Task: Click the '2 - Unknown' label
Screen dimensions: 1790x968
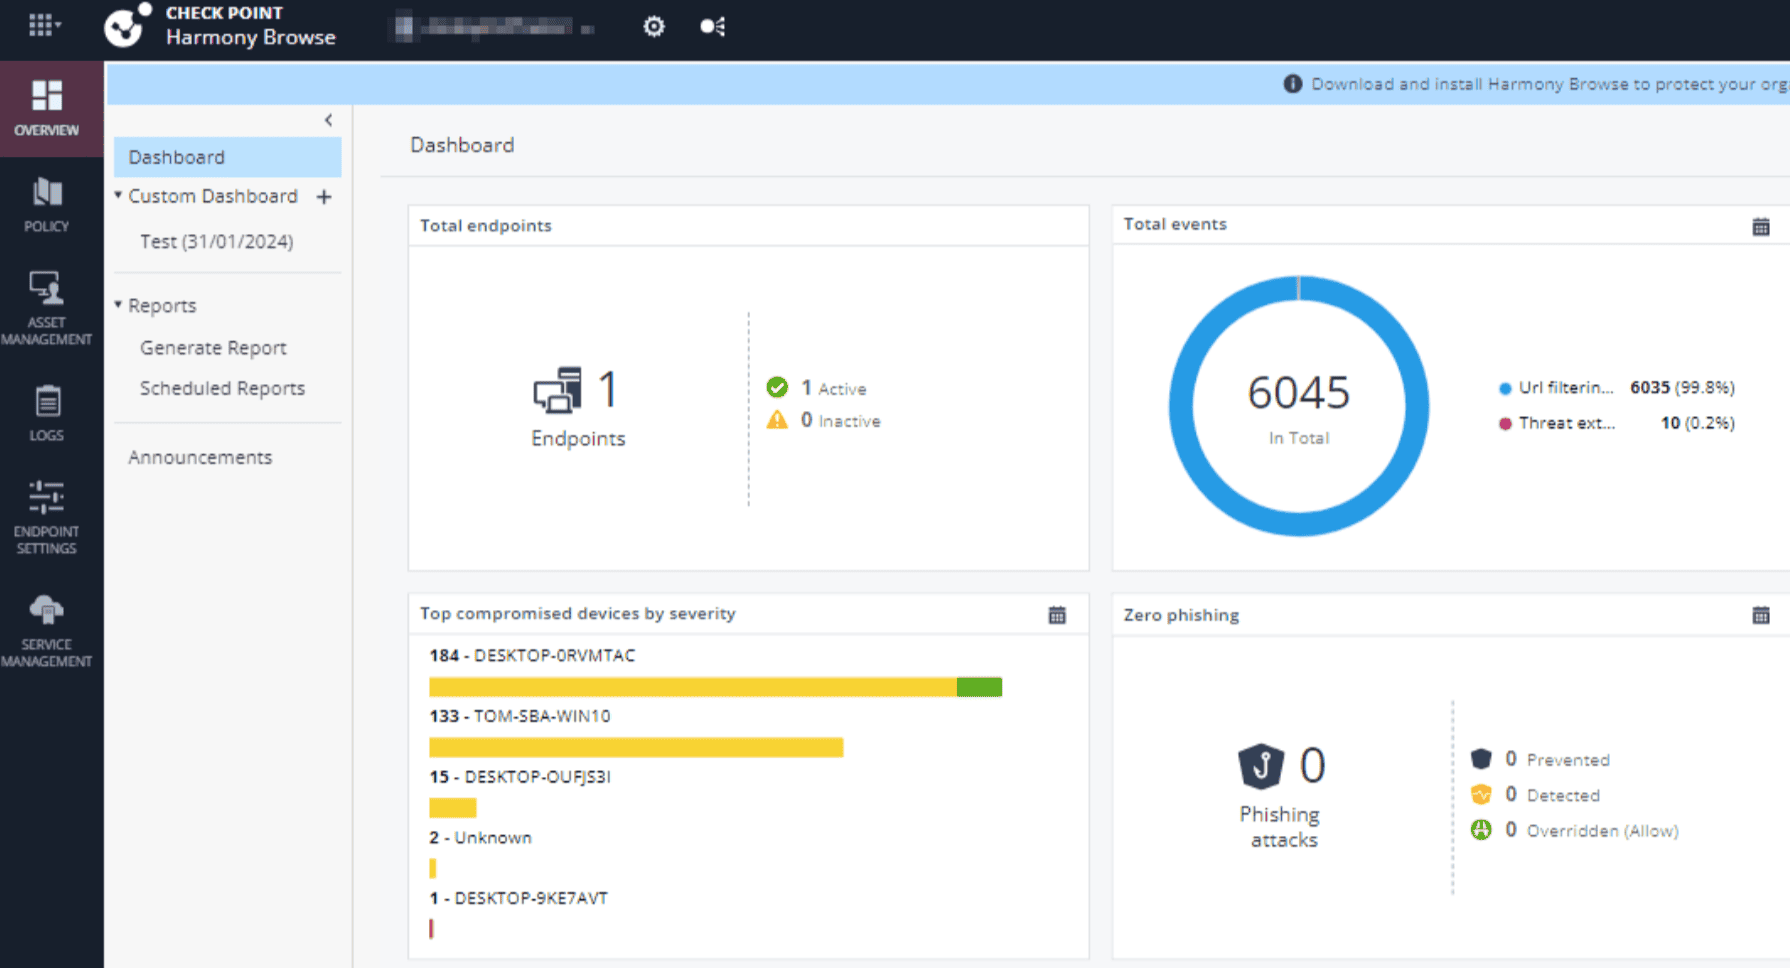Action: [x=480, y=838]
